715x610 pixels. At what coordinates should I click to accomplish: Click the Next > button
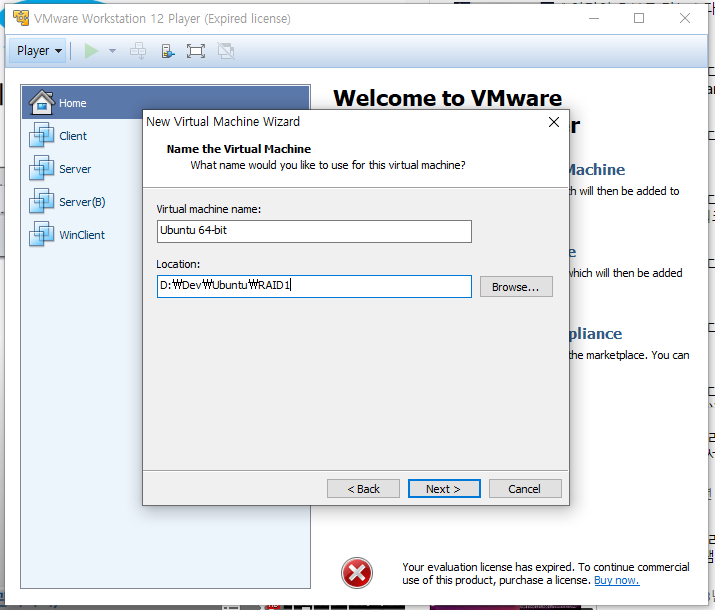tap(444, 489)
